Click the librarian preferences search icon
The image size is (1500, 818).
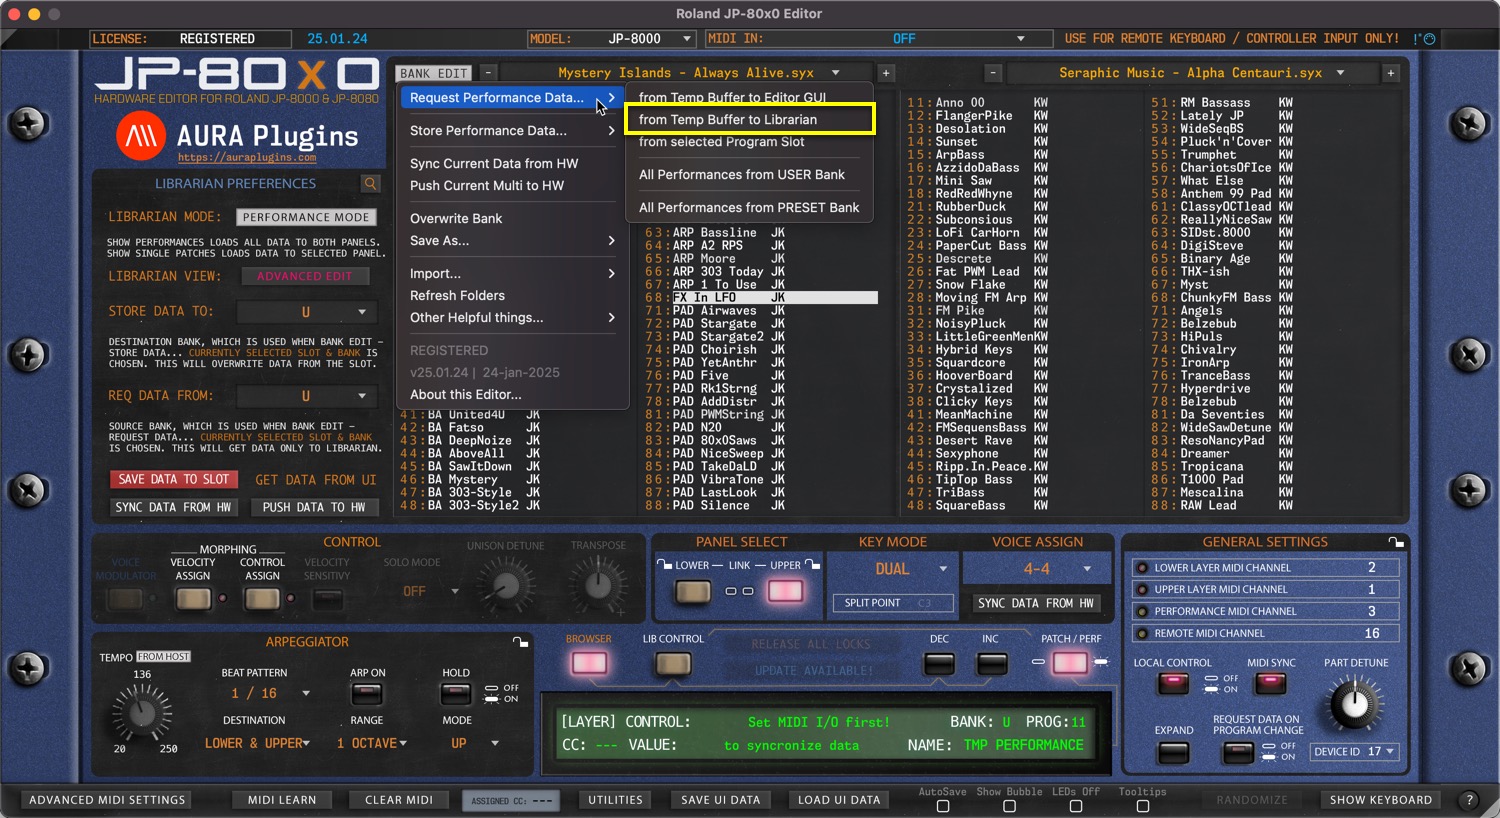[370, 184]
